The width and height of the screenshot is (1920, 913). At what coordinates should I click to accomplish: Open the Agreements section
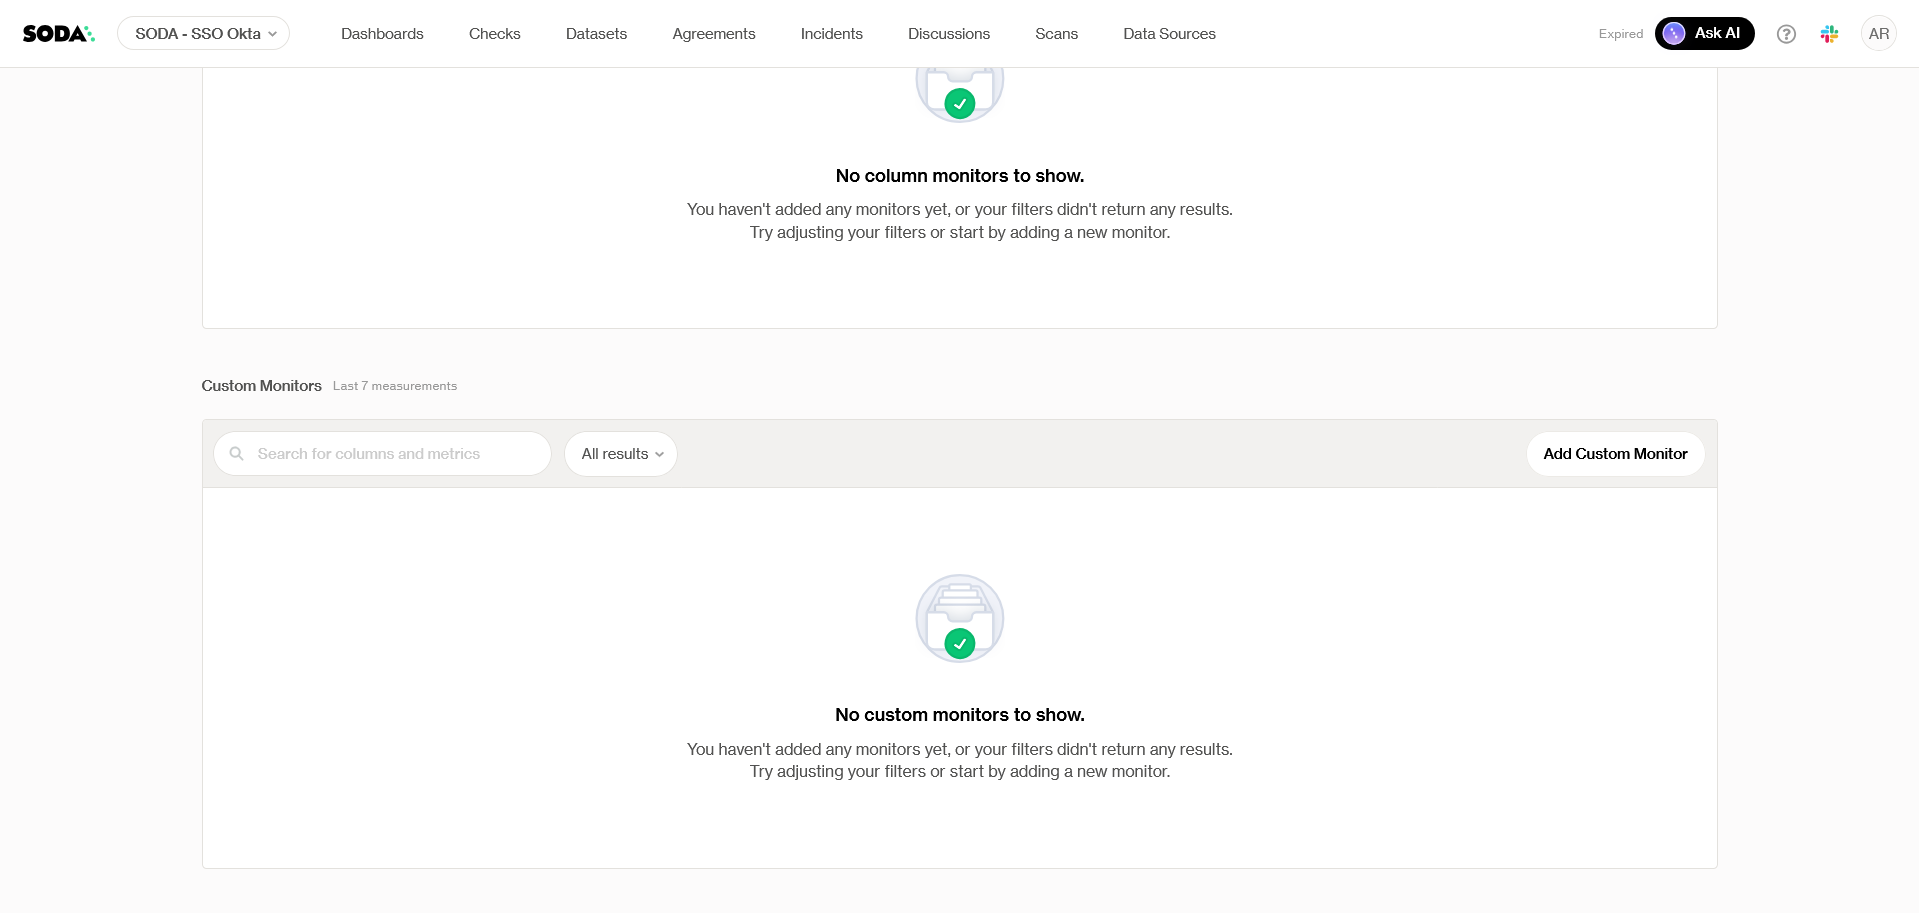tap(713, 34)
